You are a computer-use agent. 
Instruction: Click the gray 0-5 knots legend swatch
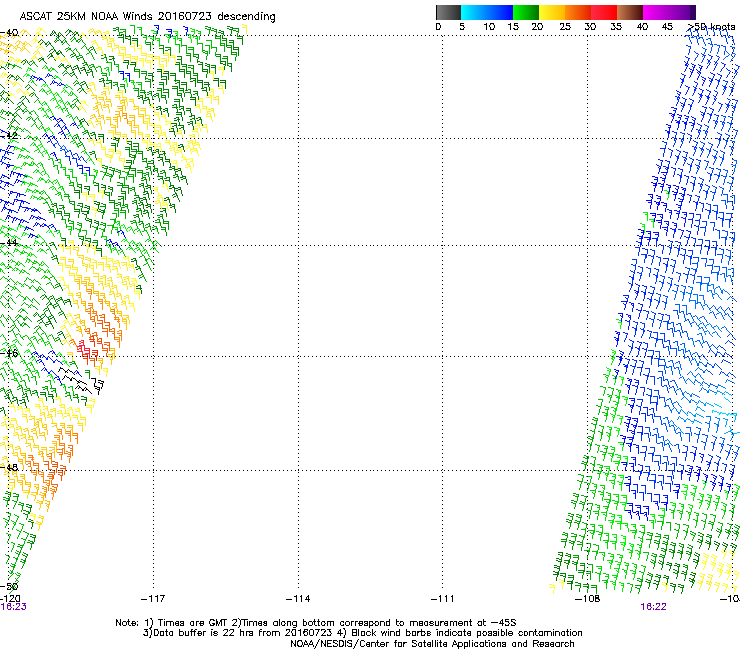(x=448, y=12)
